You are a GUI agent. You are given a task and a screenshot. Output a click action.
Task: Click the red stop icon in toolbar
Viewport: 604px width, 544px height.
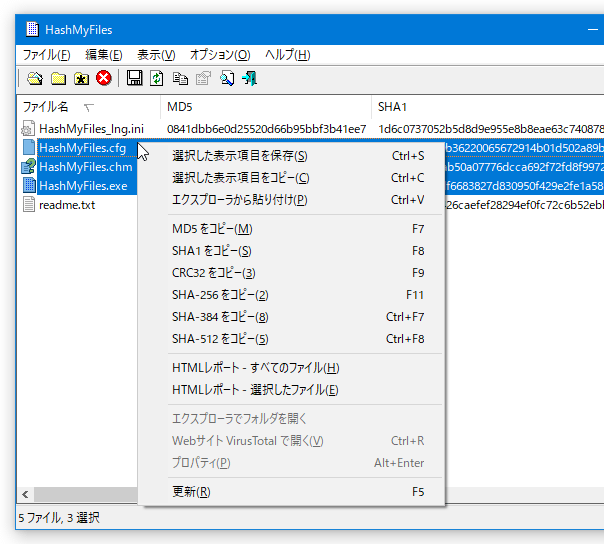coord(104,78)
